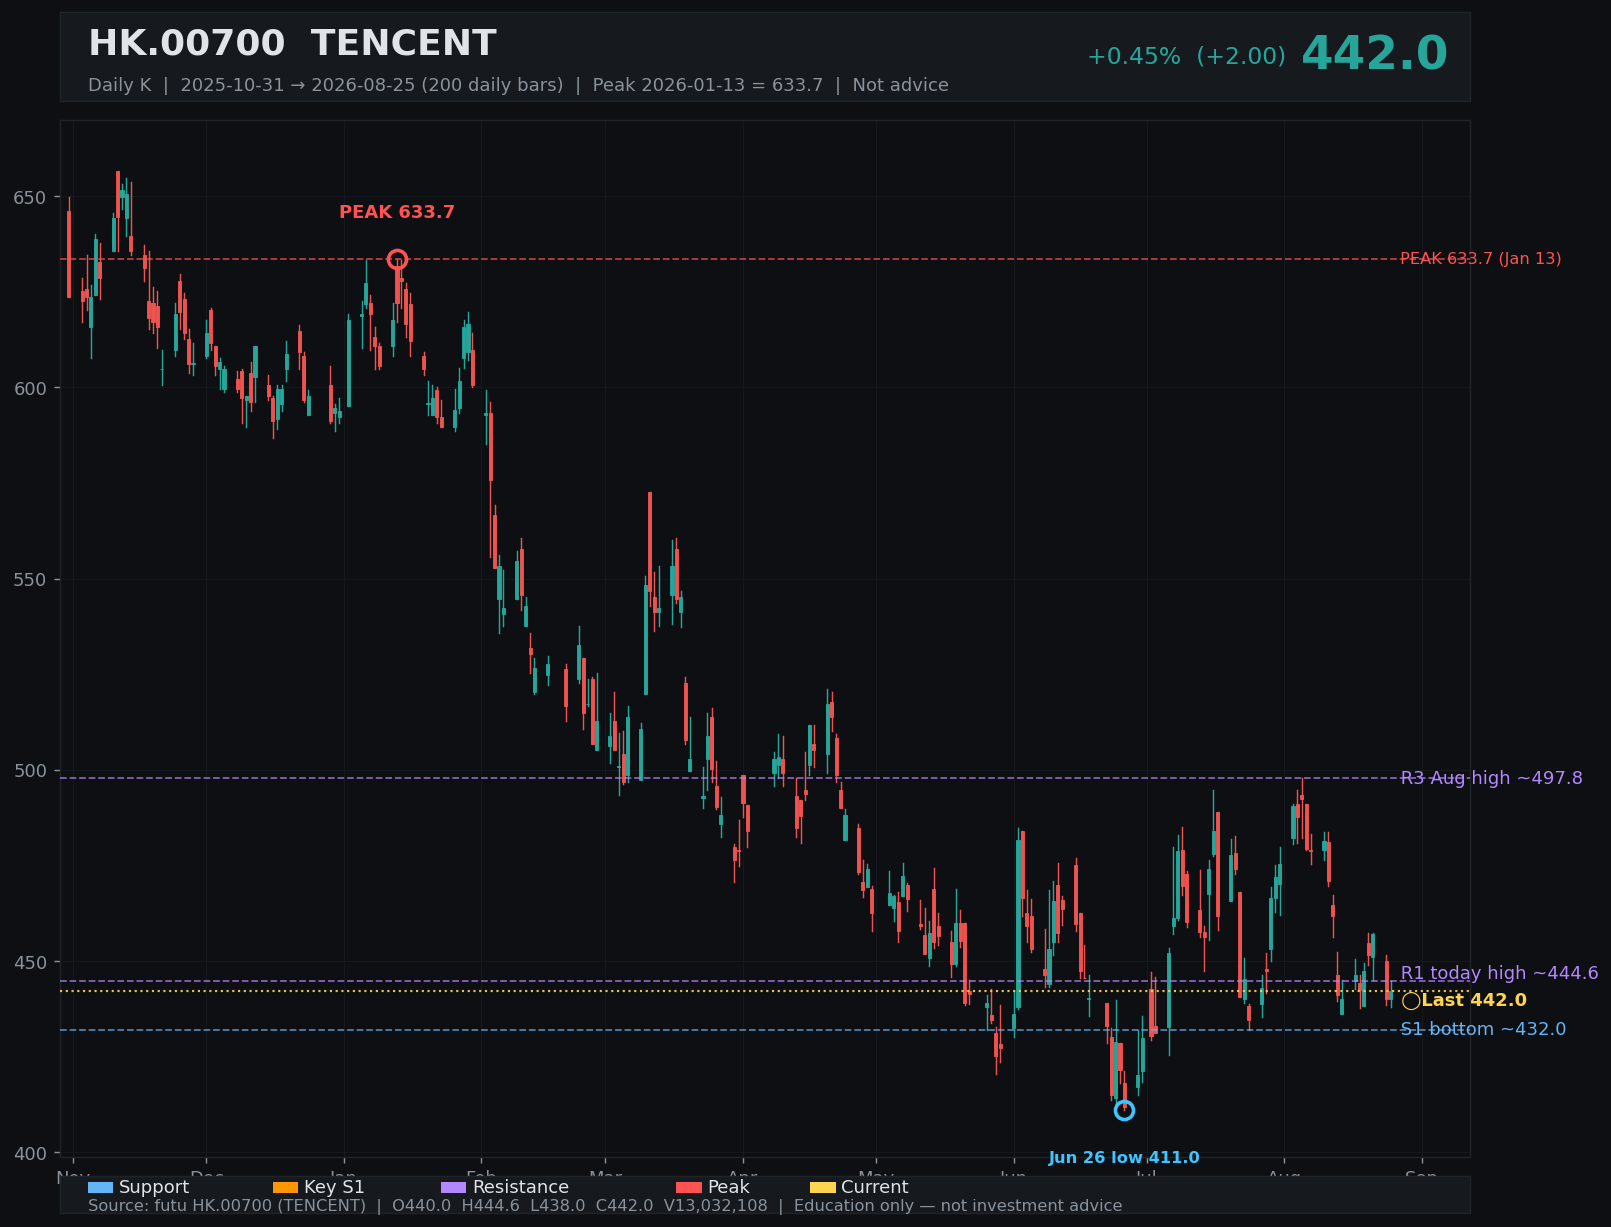Click the 400 price axis label

coord(30,1154)
